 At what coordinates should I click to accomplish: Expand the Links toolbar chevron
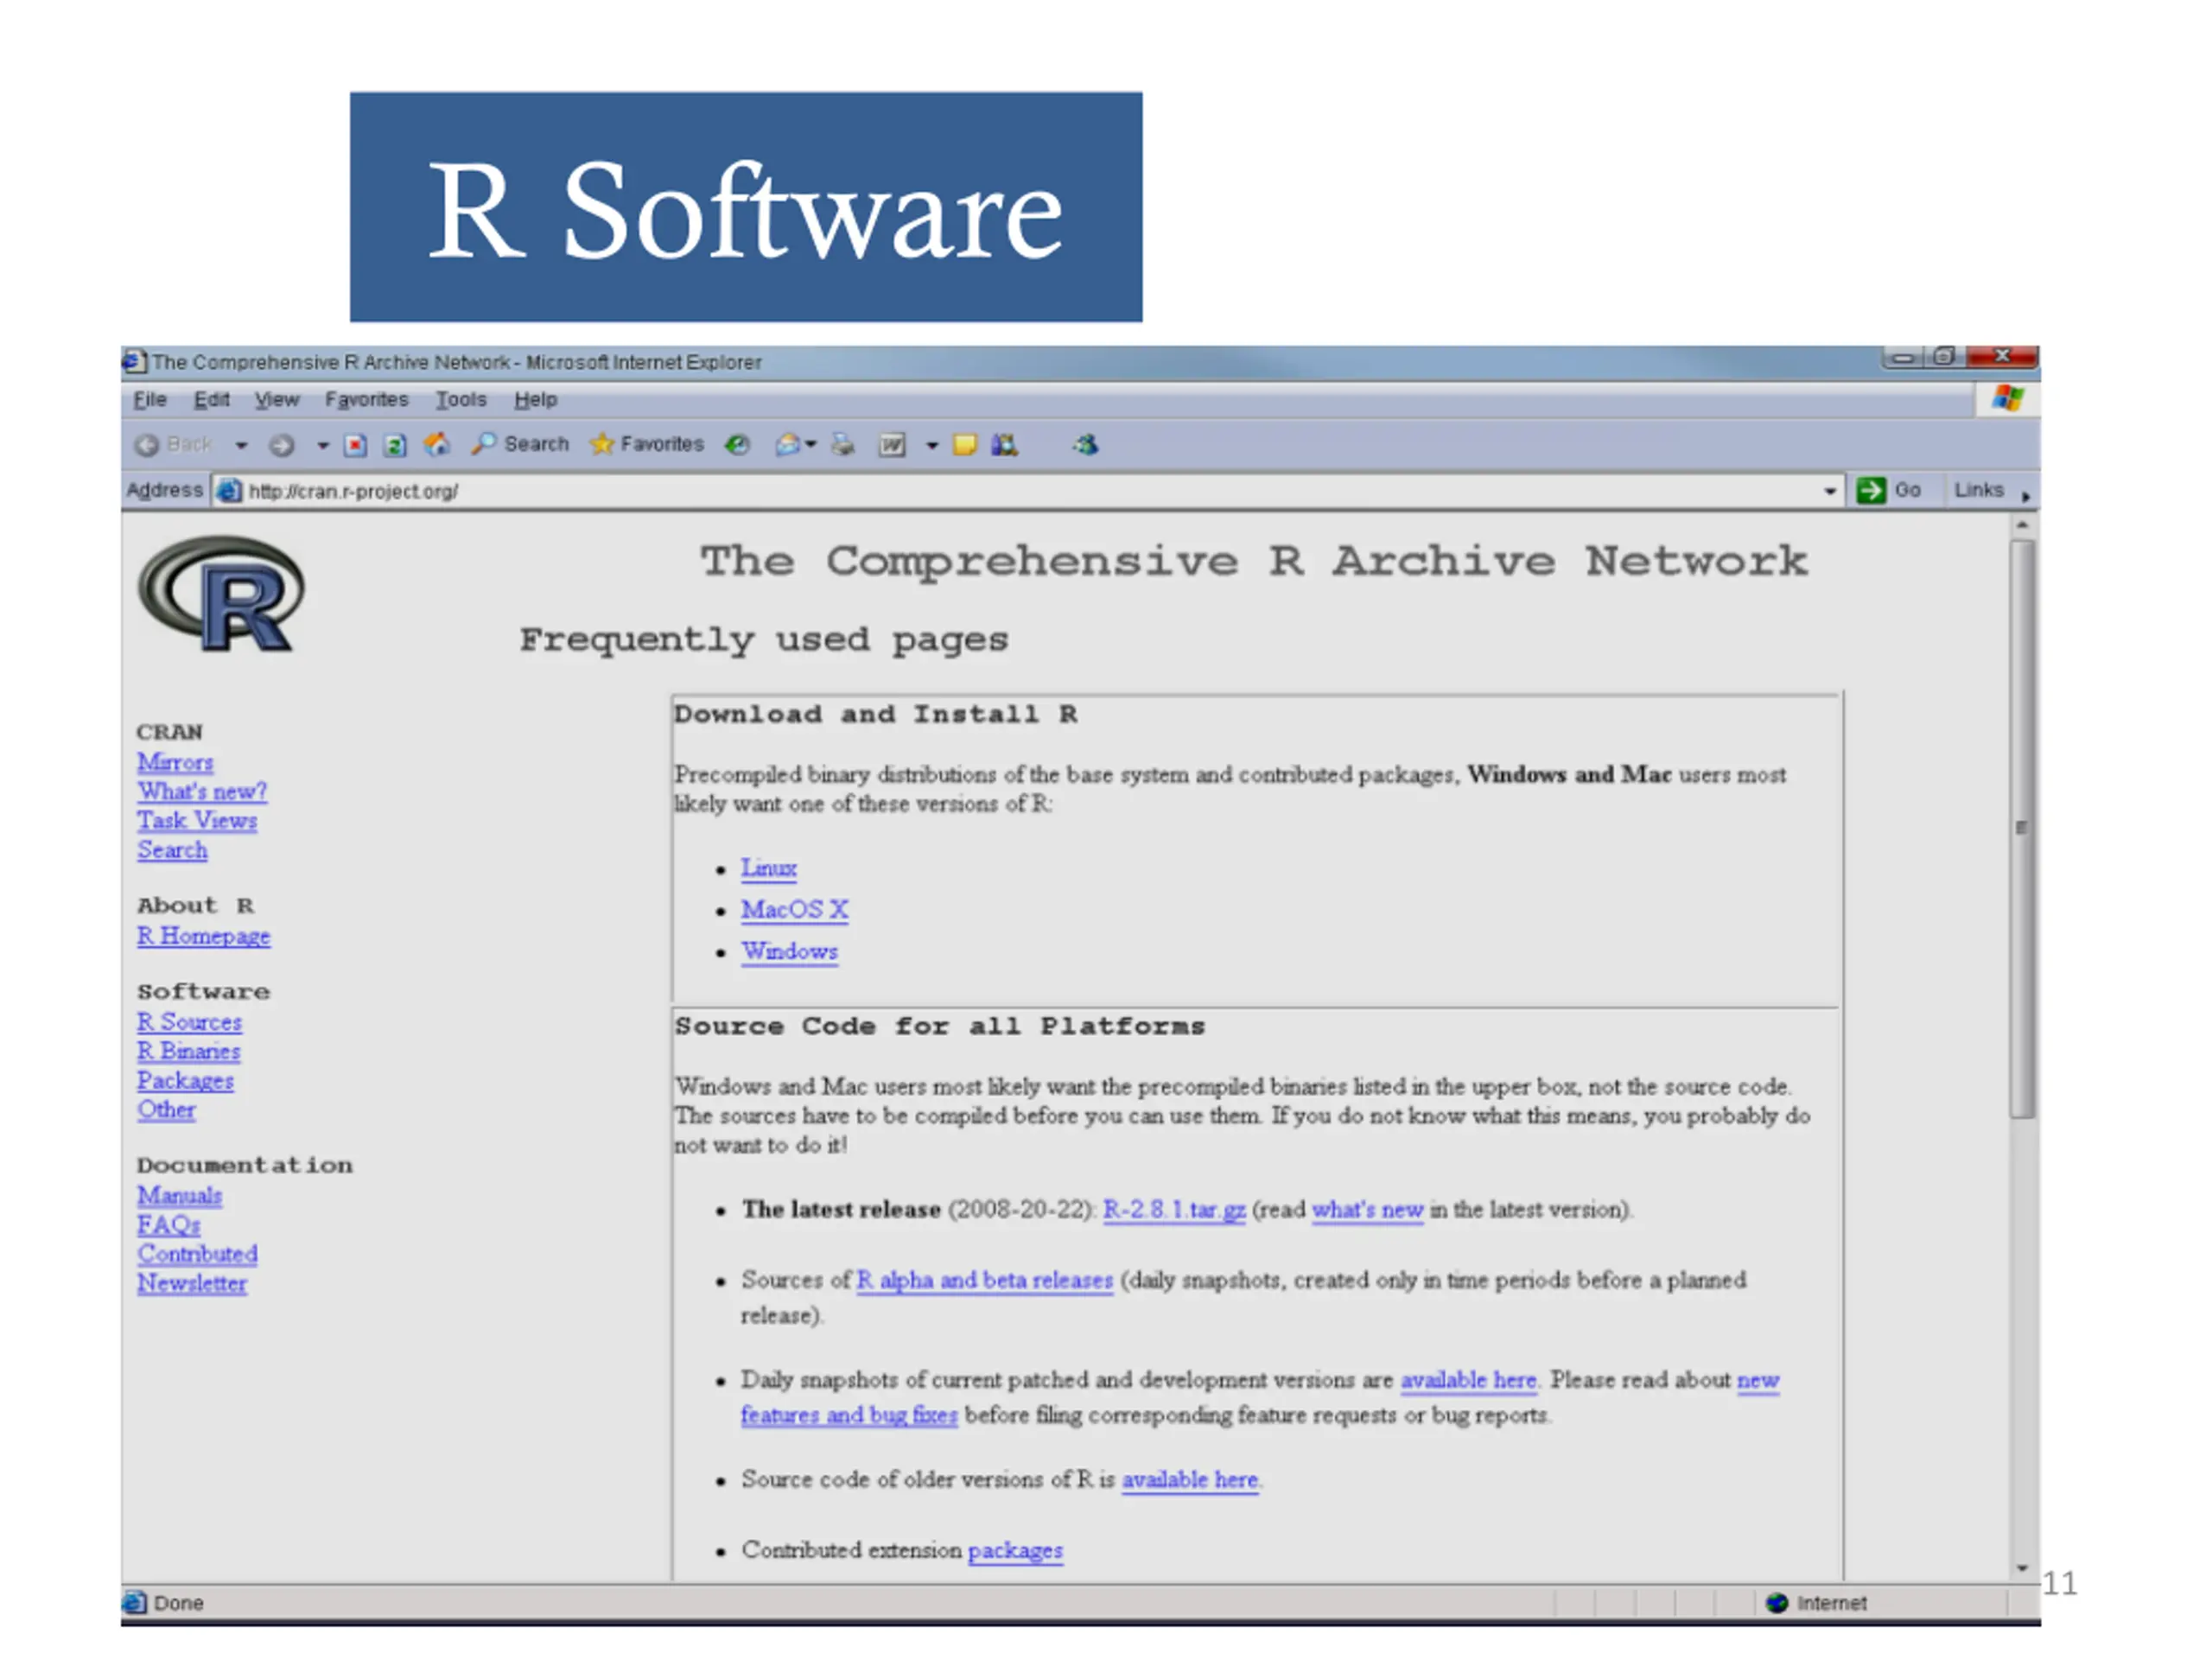coord(2026,496)
